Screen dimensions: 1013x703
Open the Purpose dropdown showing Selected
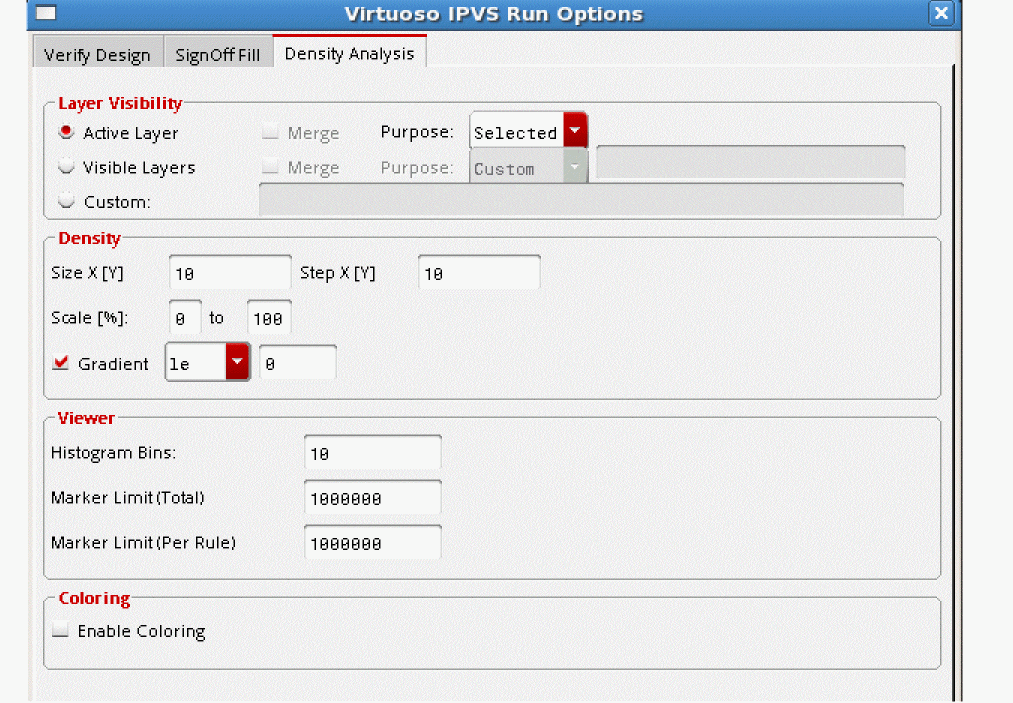[528, 132]
